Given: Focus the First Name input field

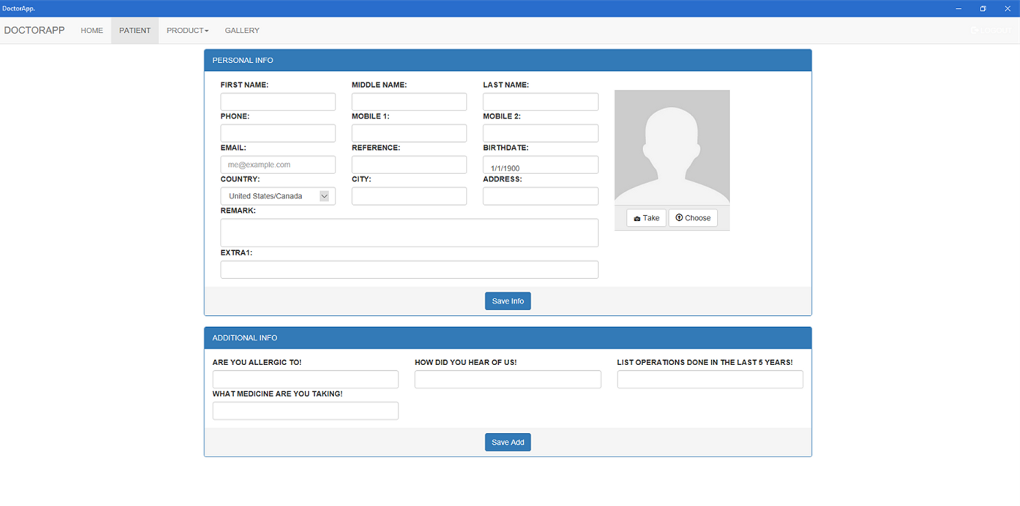Looking at the screenshot, I should tap(277, 102).
